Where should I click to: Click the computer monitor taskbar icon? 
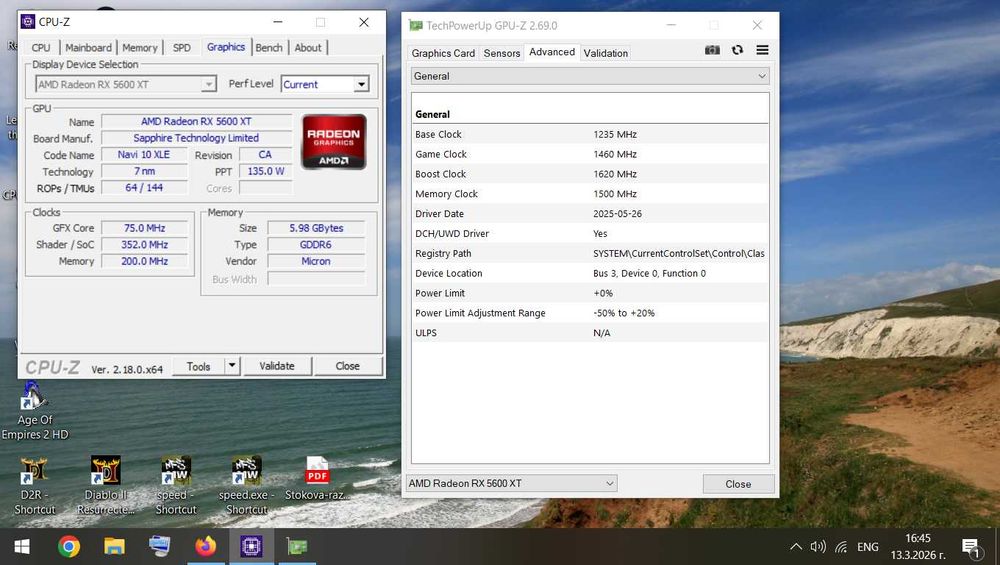point(159,547)
